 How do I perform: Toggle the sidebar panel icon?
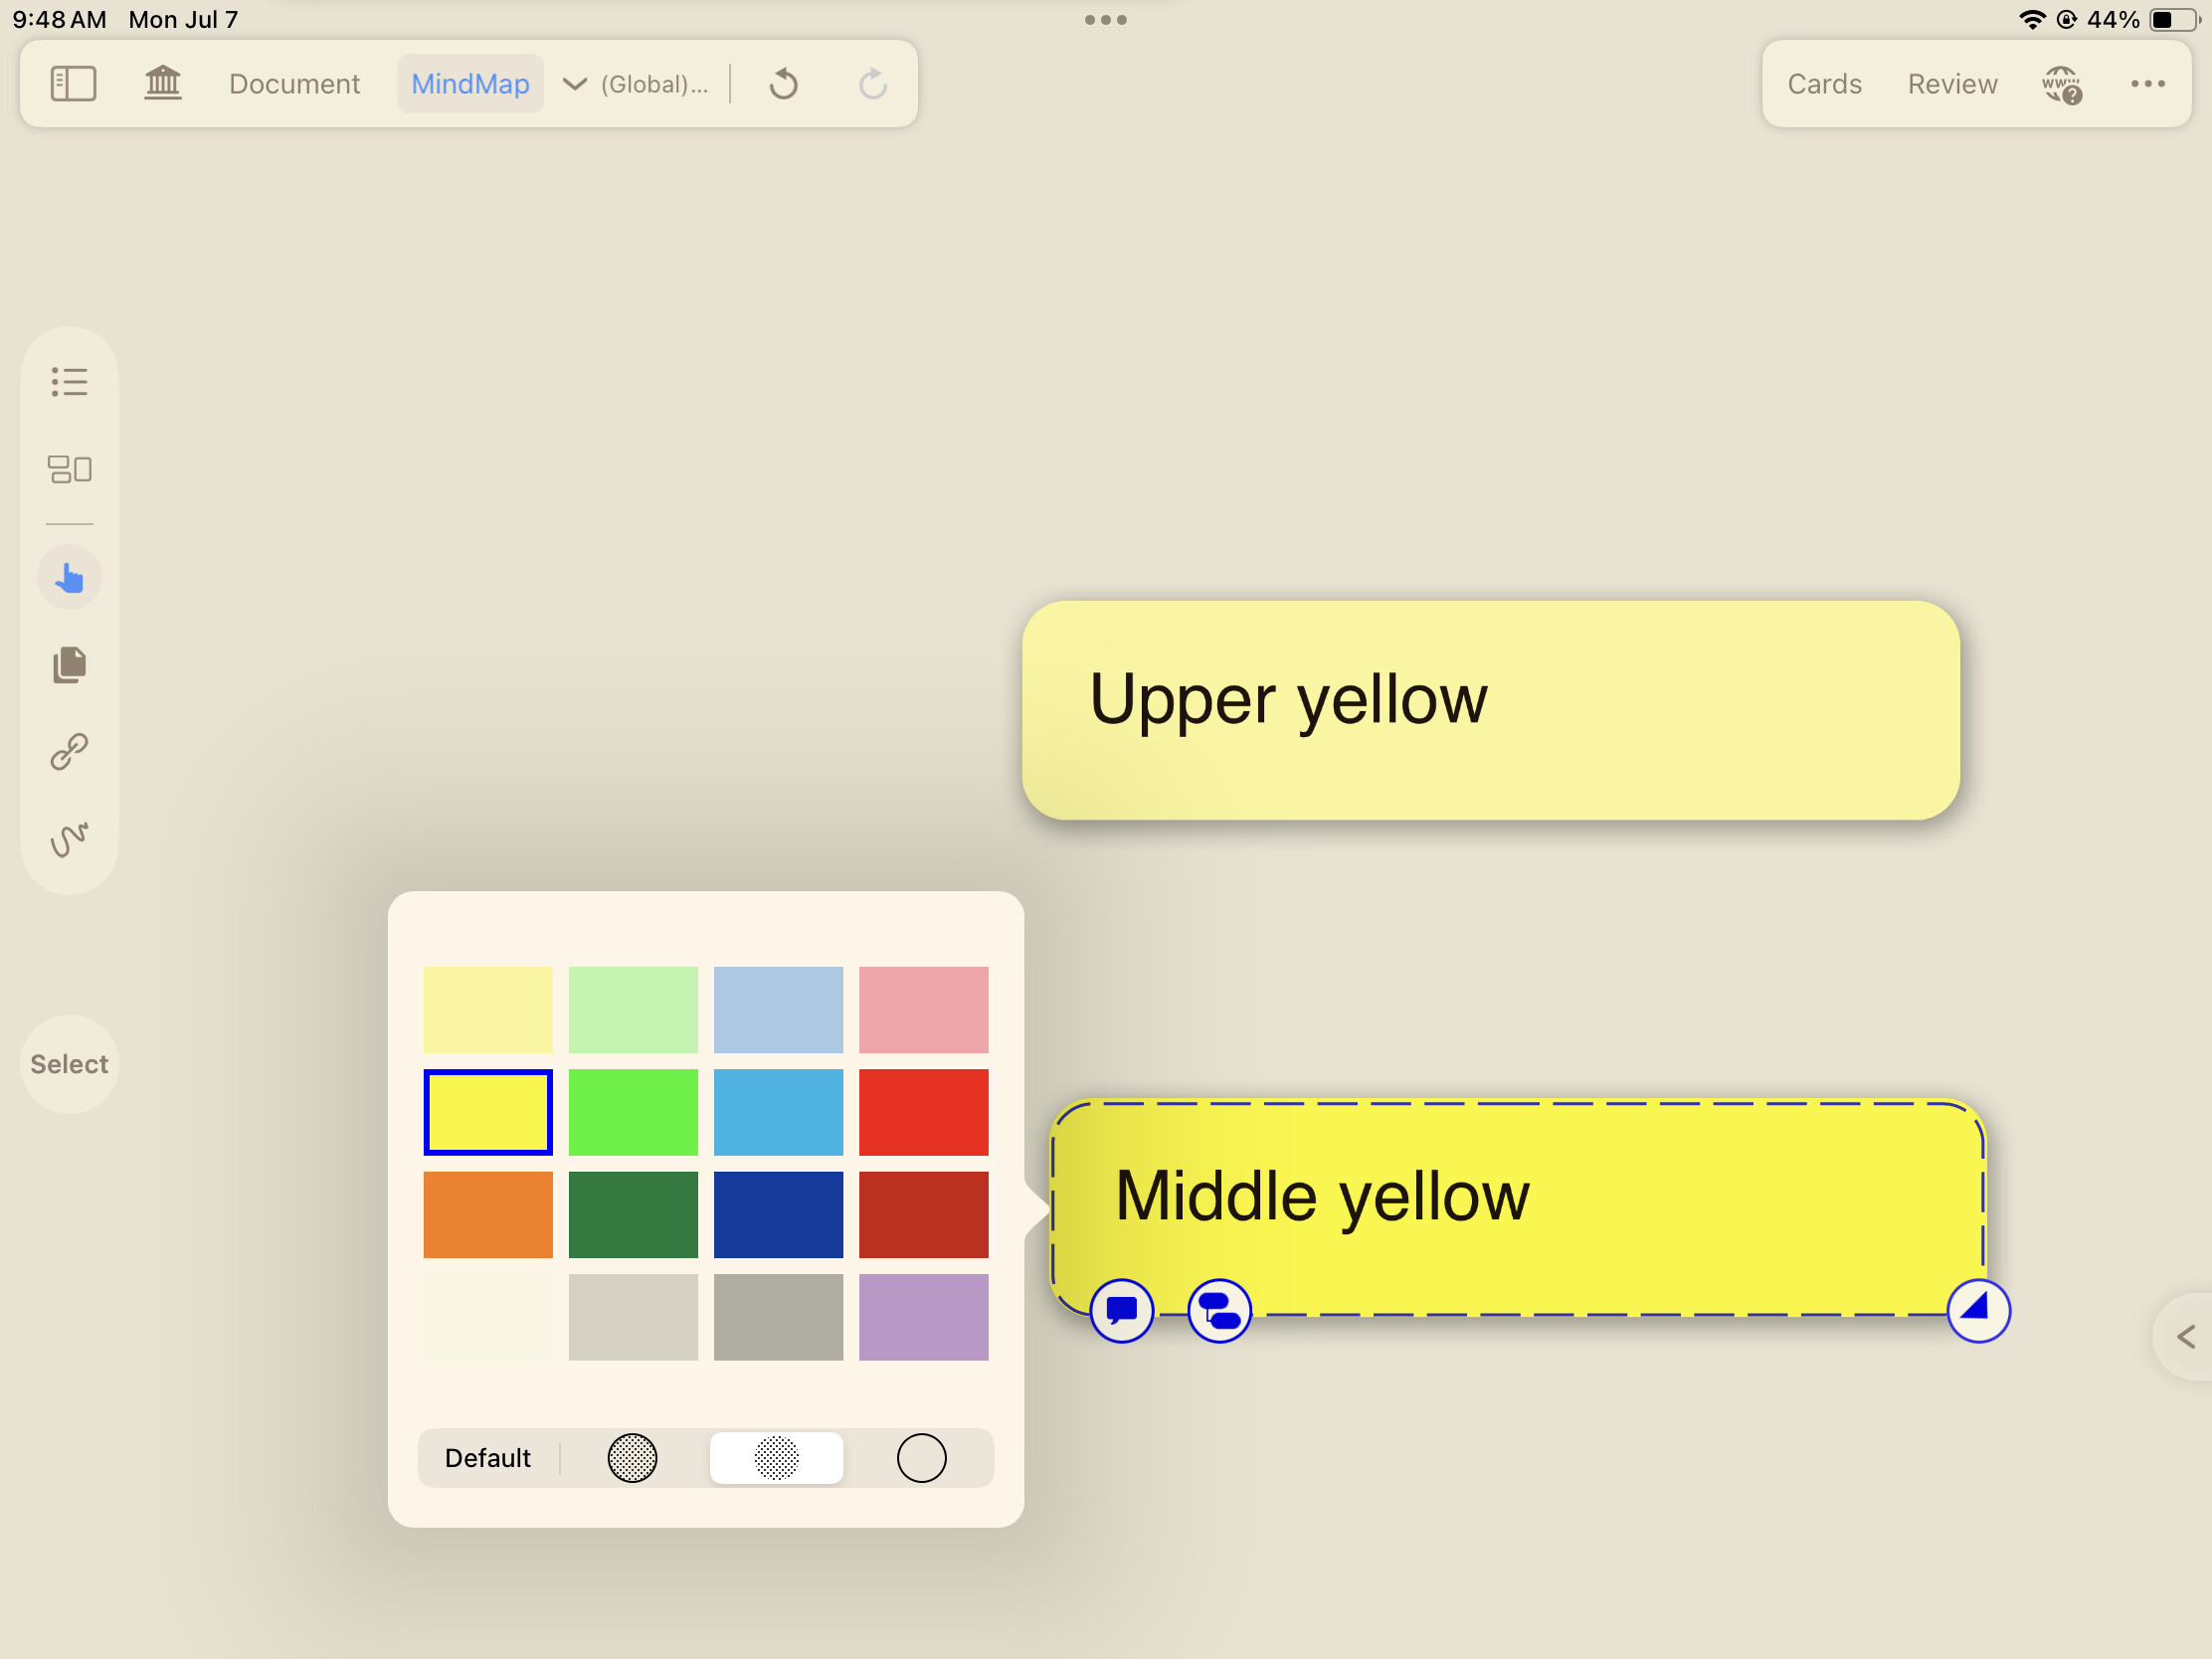73,84
